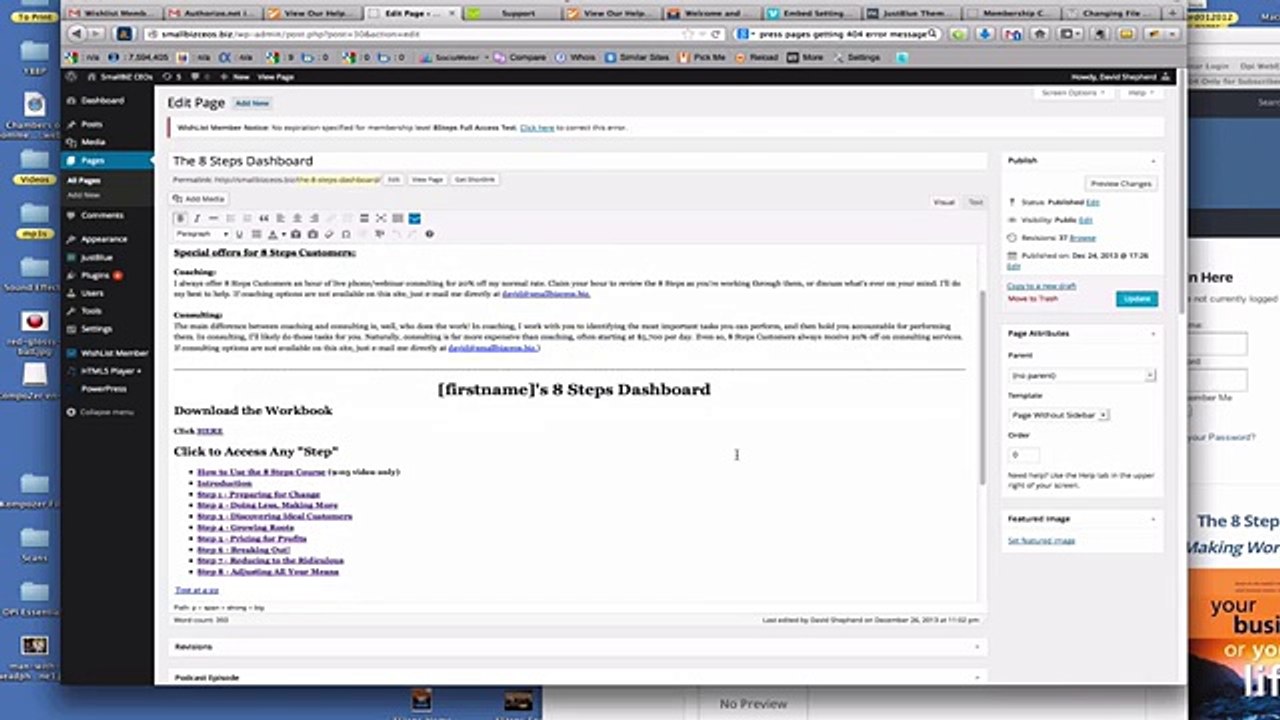Collapse the Featured Image panel arrow

click(1153, 519)
